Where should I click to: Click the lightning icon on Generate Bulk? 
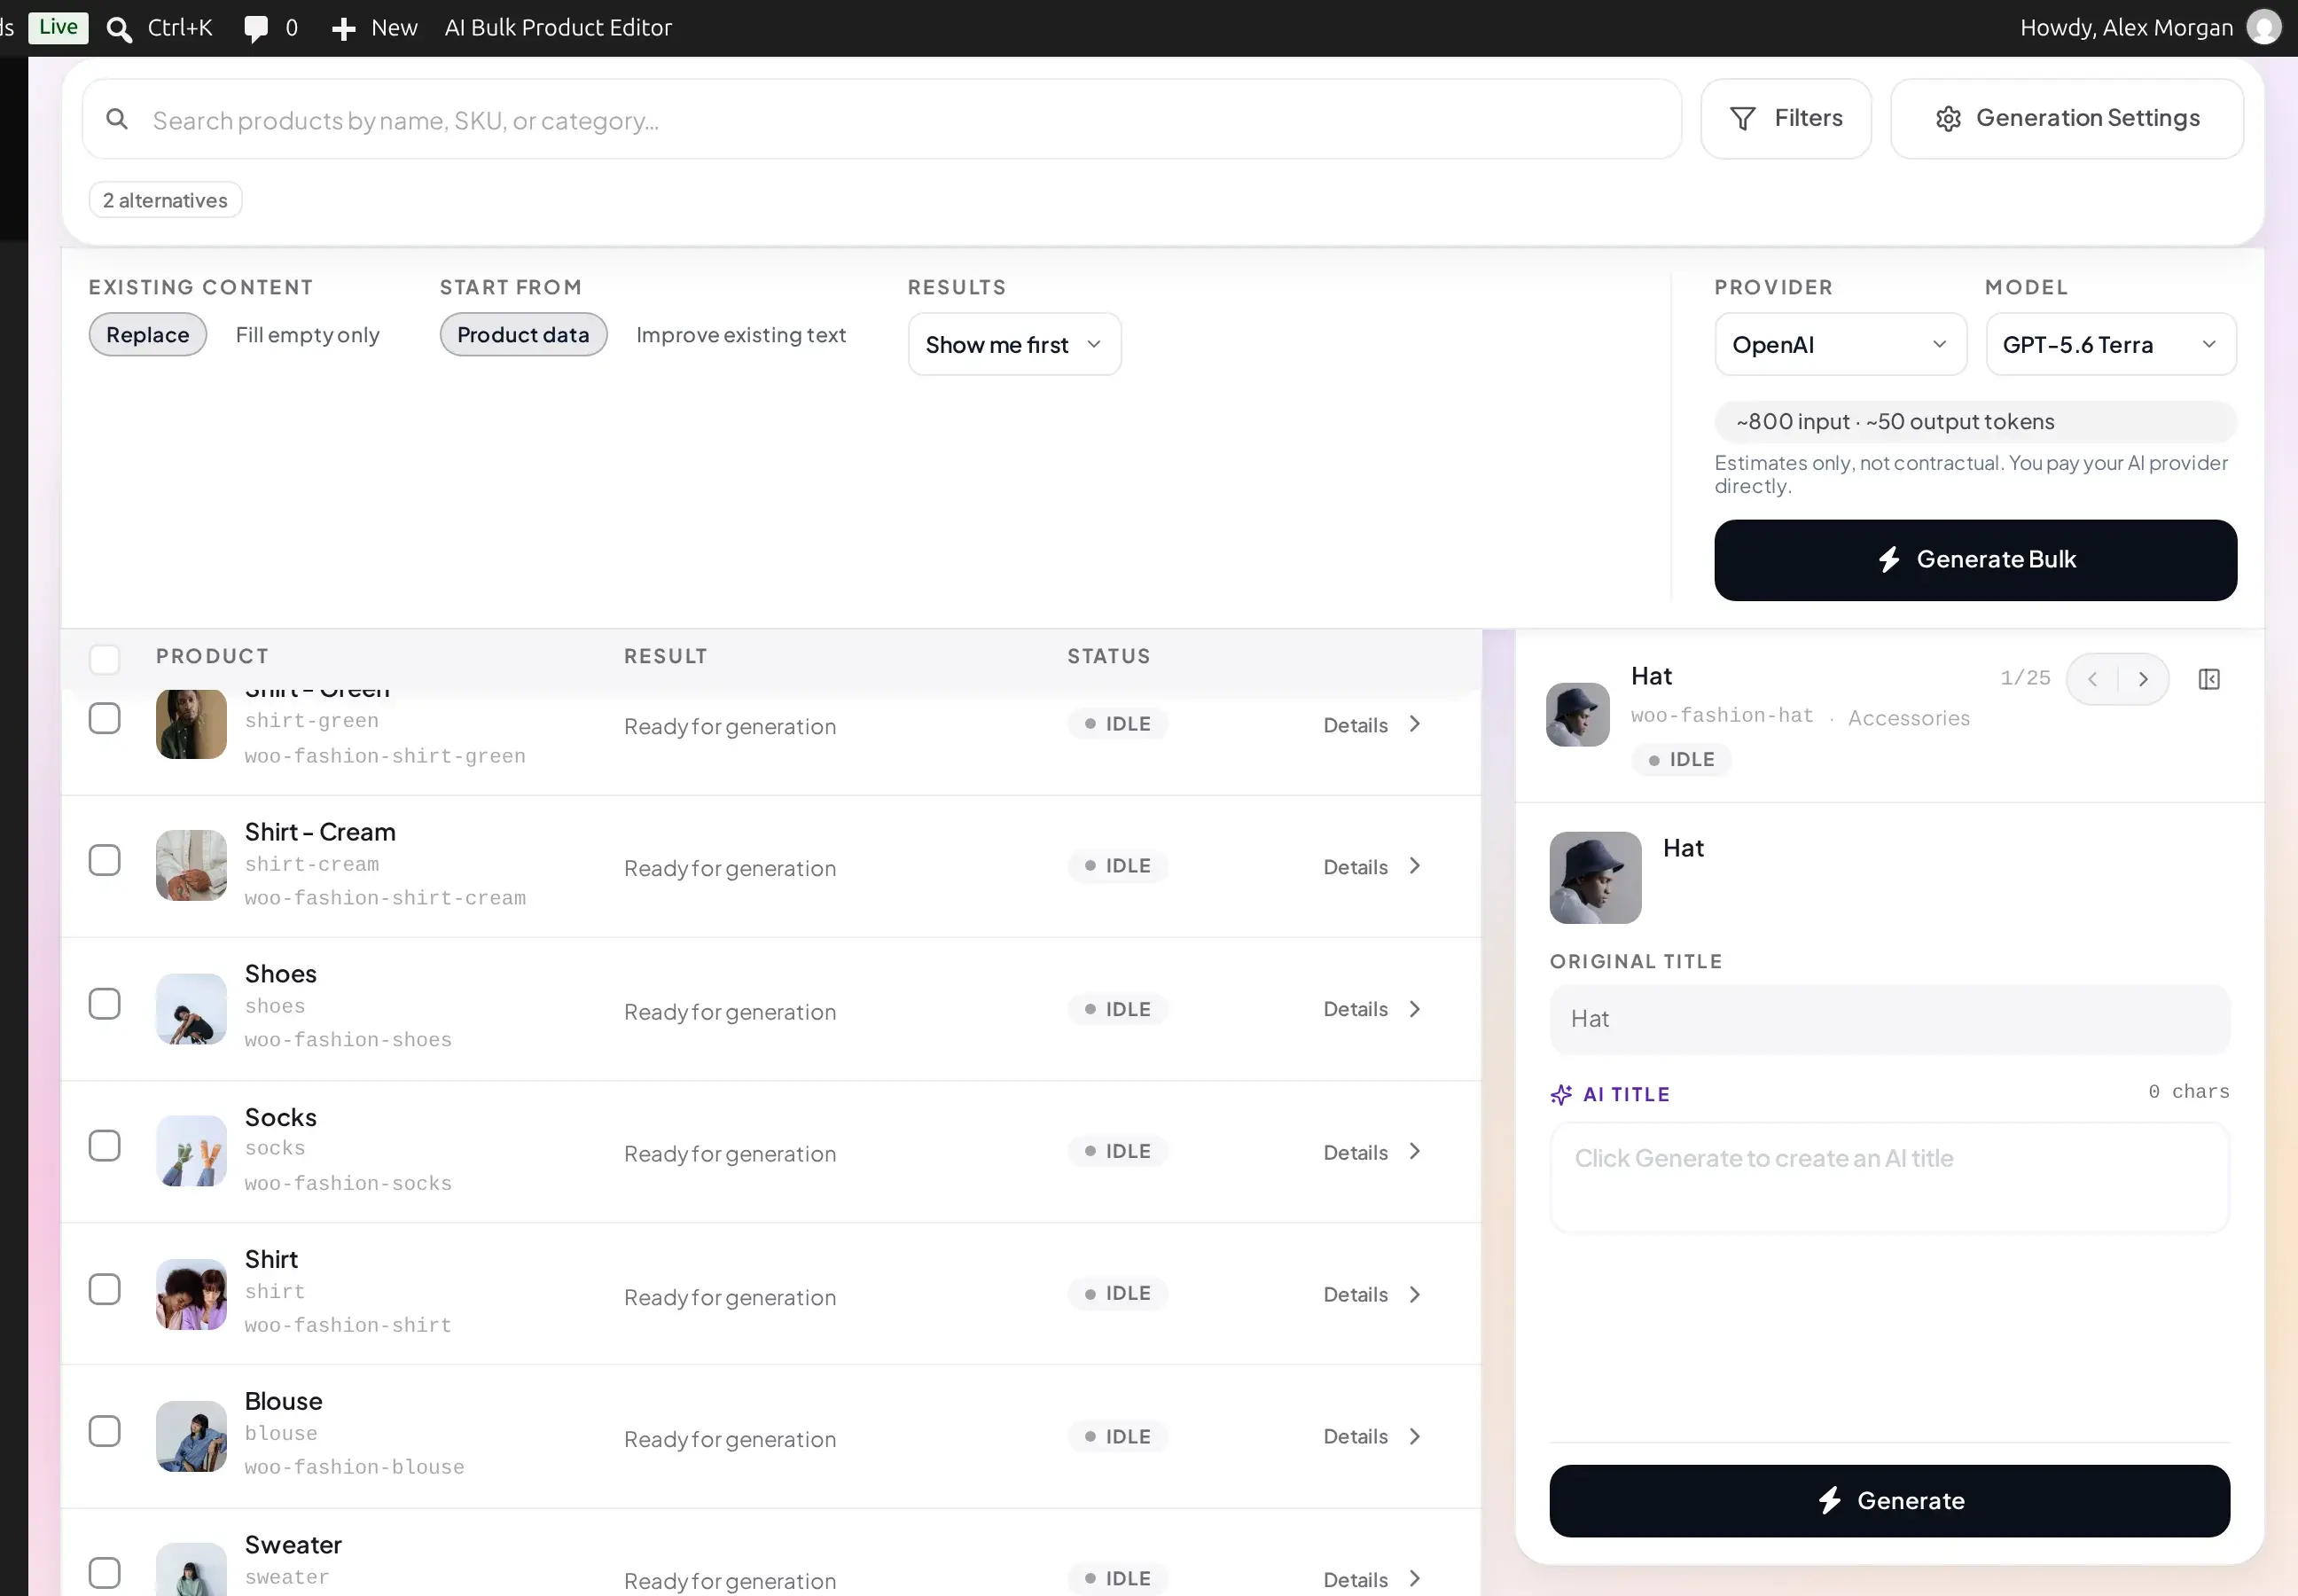(x=1889, y=559)
